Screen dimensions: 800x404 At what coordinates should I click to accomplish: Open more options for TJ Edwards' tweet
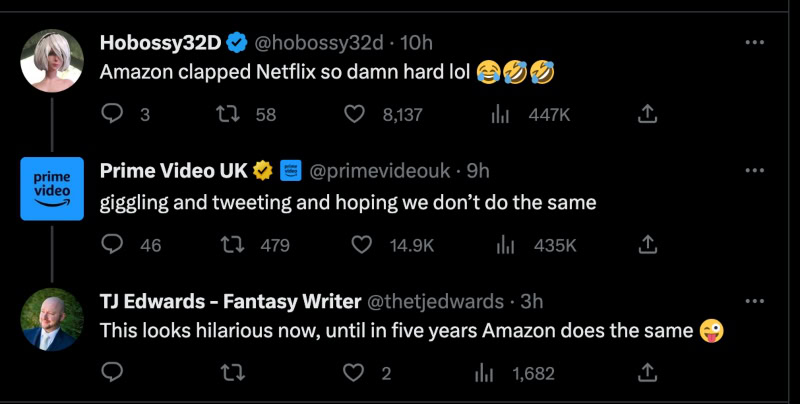pyautogui.click(x=756, y=301)
